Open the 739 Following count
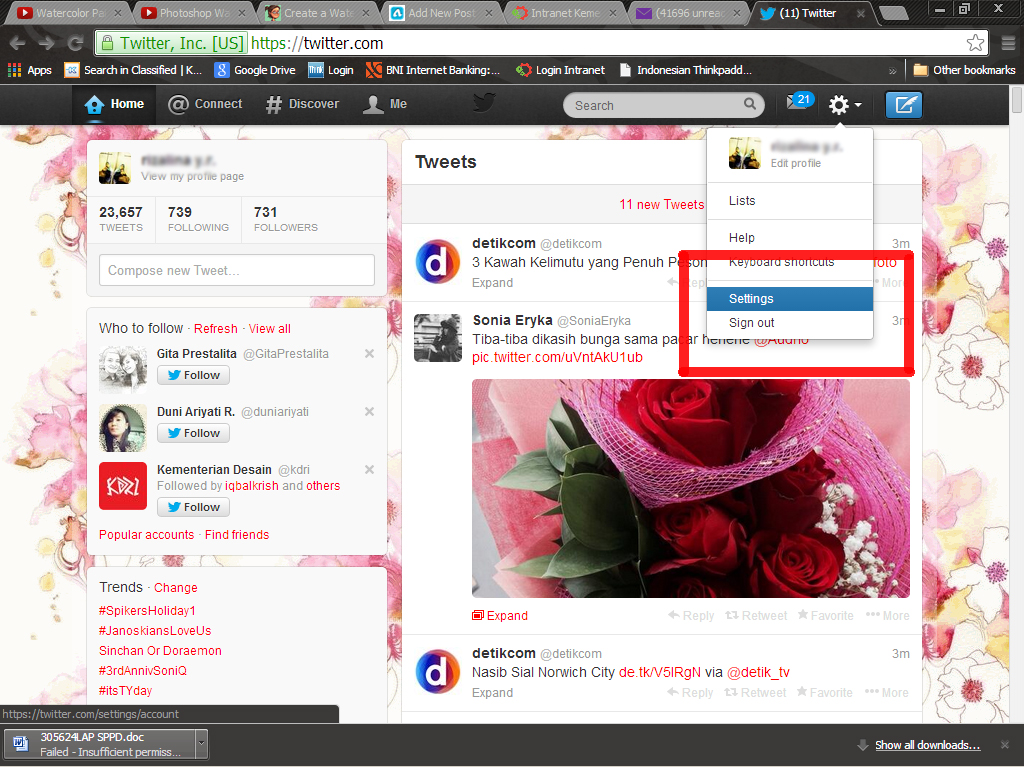Image resolution: width=1024 pixels, height=768 pixels. pyautogui.click(x=198, y=219)
